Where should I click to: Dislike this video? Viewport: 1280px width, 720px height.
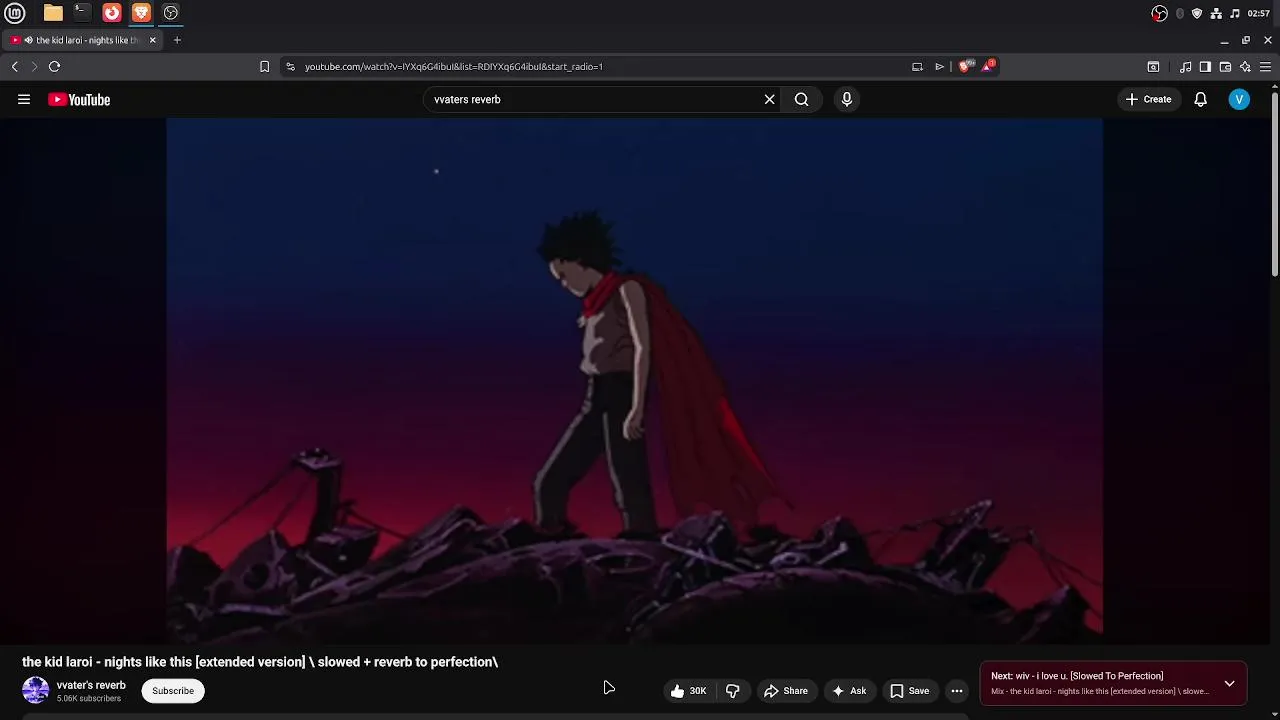733,691
